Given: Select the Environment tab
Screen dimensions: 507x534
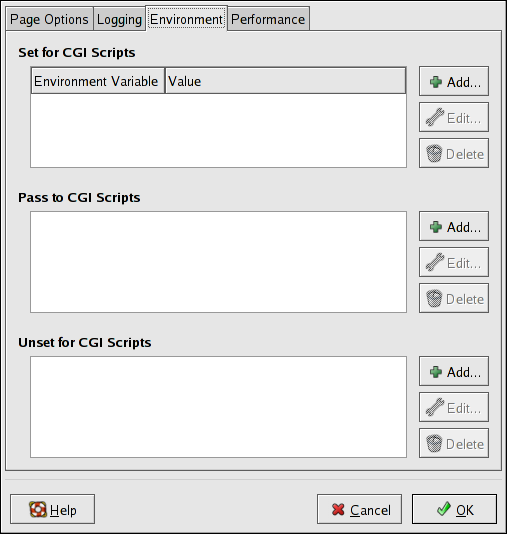Looking at the screenshot, I should coord(187,19).
